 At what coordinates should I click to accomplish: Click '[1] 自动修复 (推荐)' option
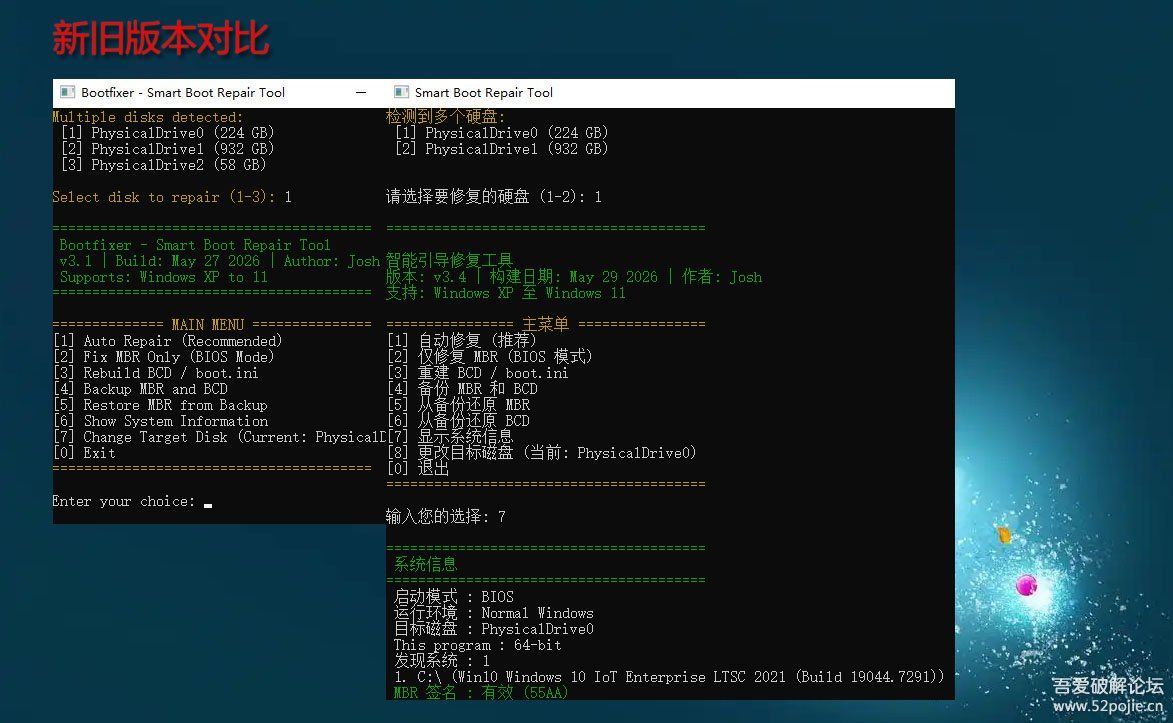(x=462, y=341)
